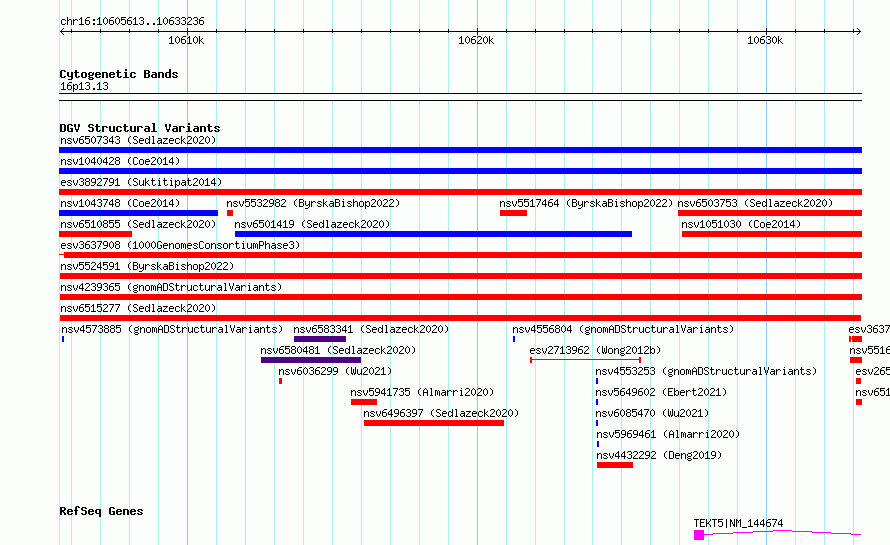Click esv3637908 (1000GenomesConsortiumPhase3) label

tap(180, 245)
